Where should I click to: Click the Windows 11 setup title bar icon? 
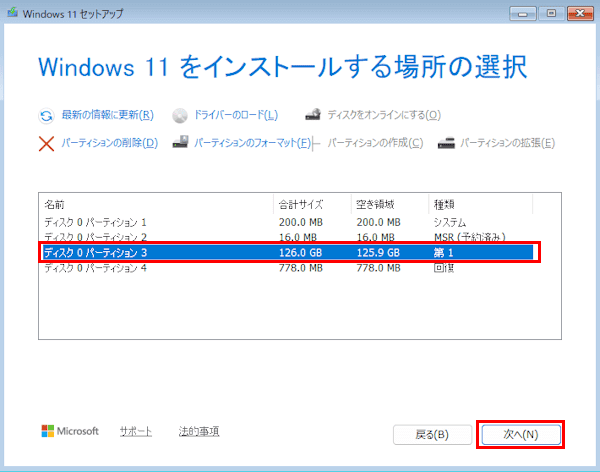(12, 13)
